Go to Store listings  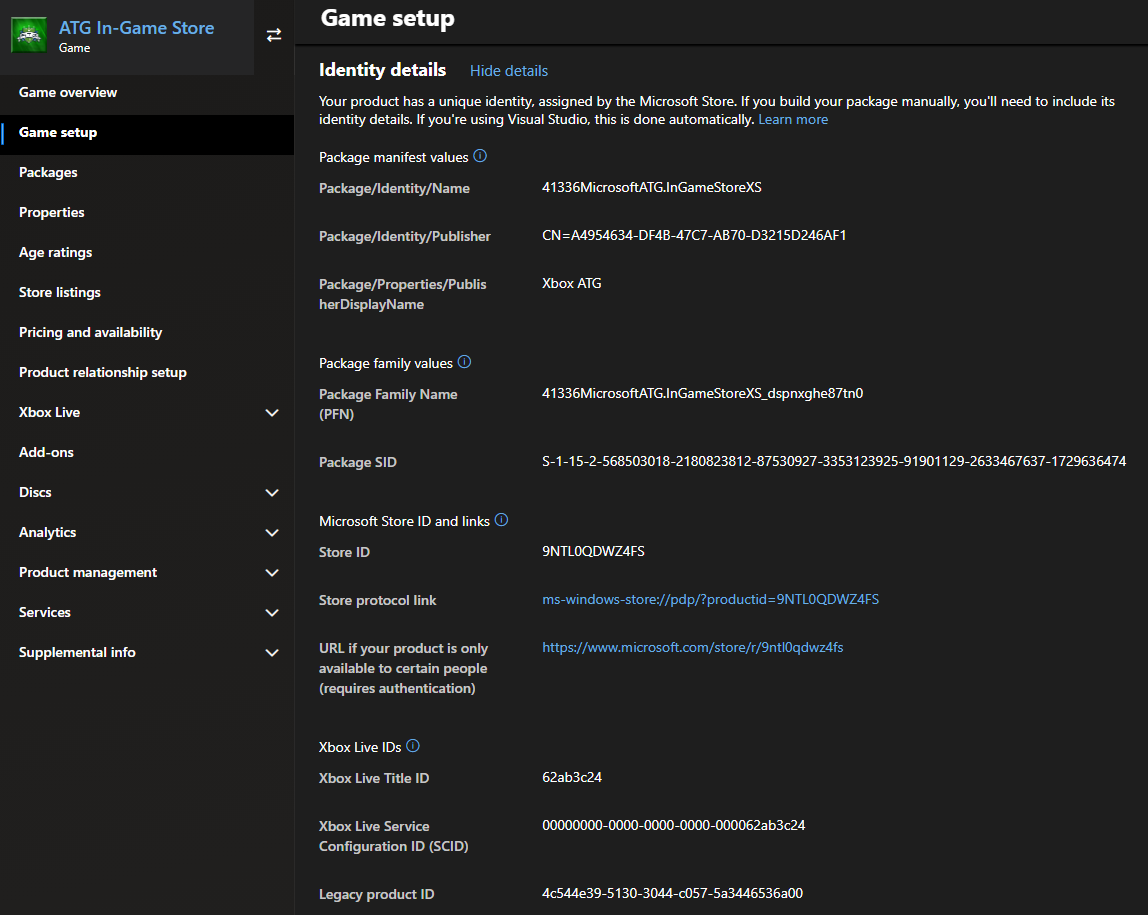coord(59,292)
